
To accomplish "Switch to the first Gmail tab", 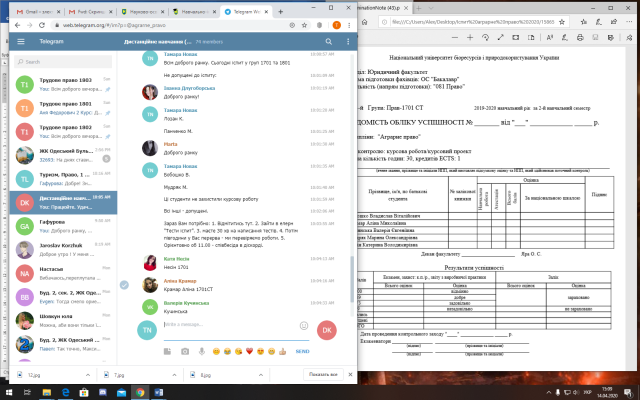I will pos(37,12).
